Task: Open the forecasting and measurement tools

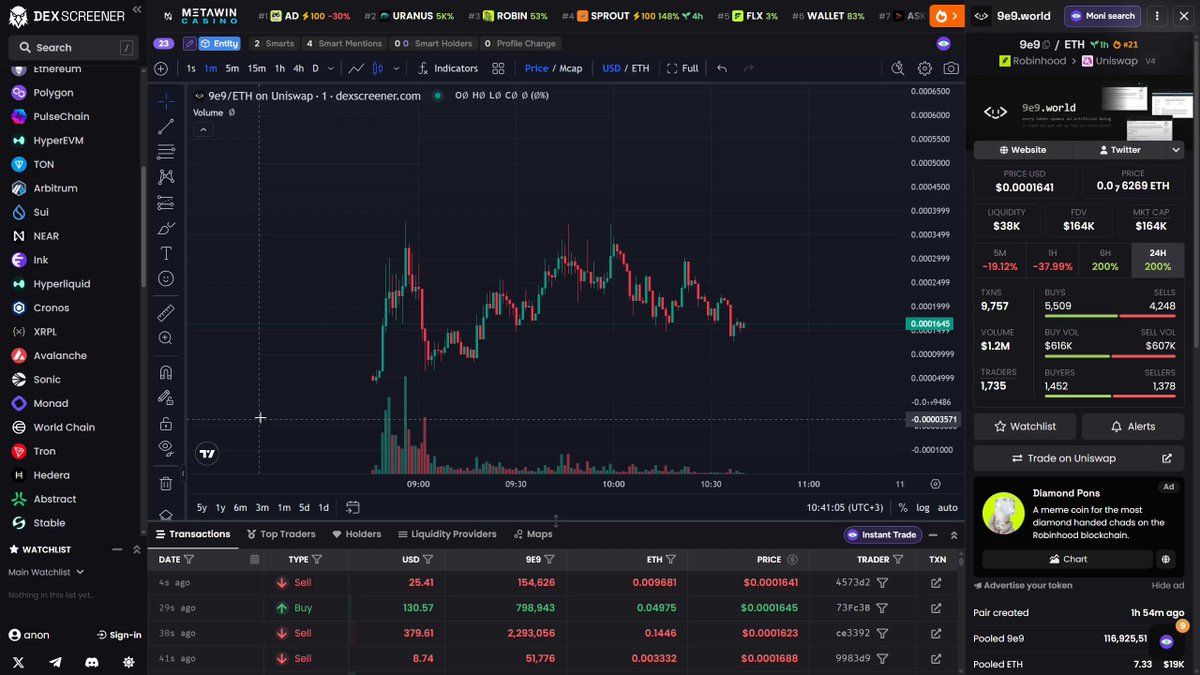Action: pos(166,203)
